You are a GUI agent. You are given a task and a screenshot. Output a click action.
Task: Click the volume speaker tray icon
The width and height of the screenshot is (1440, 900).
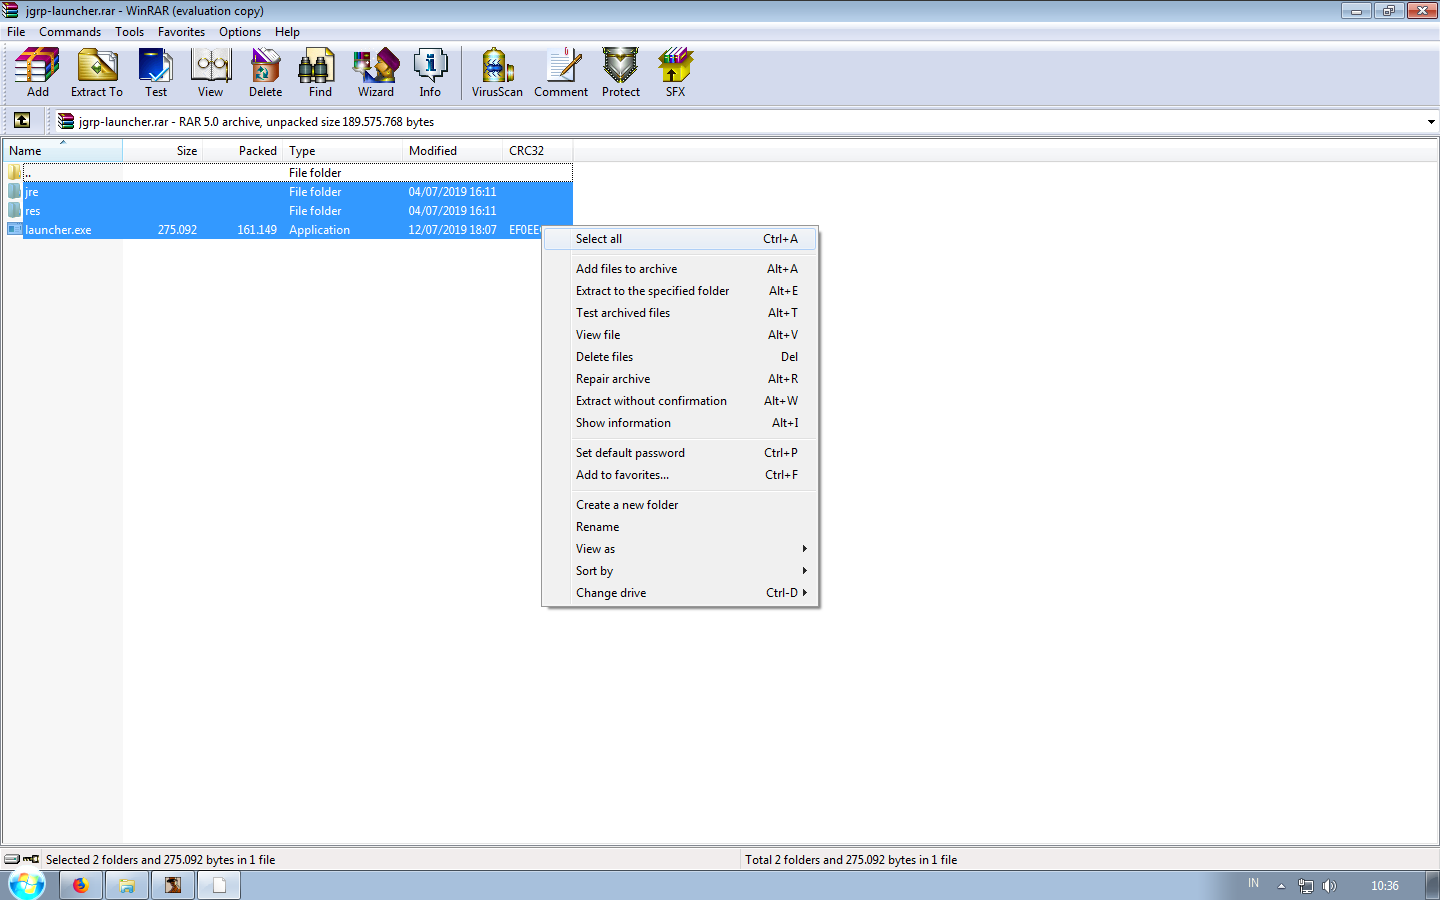pyautogui.click(x=1329, y=885)
